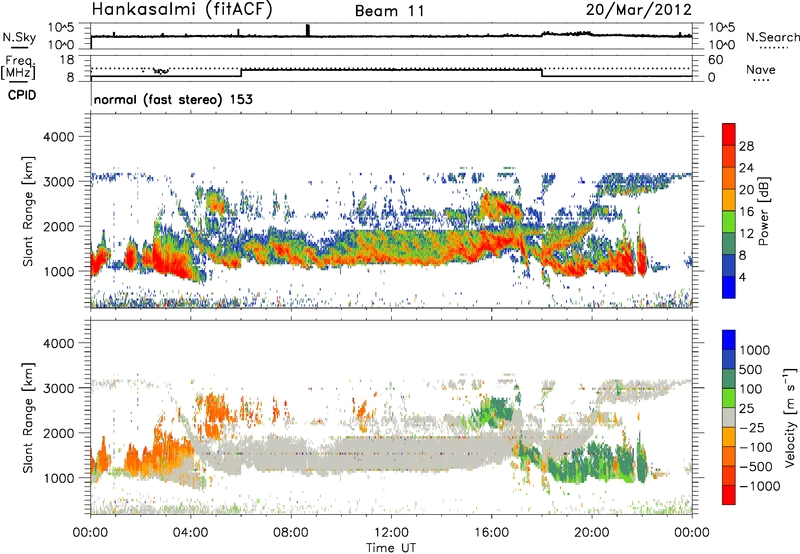Click the frequency step-up at 06:00
The image size is (800, 554).
(x=241, y=73)
